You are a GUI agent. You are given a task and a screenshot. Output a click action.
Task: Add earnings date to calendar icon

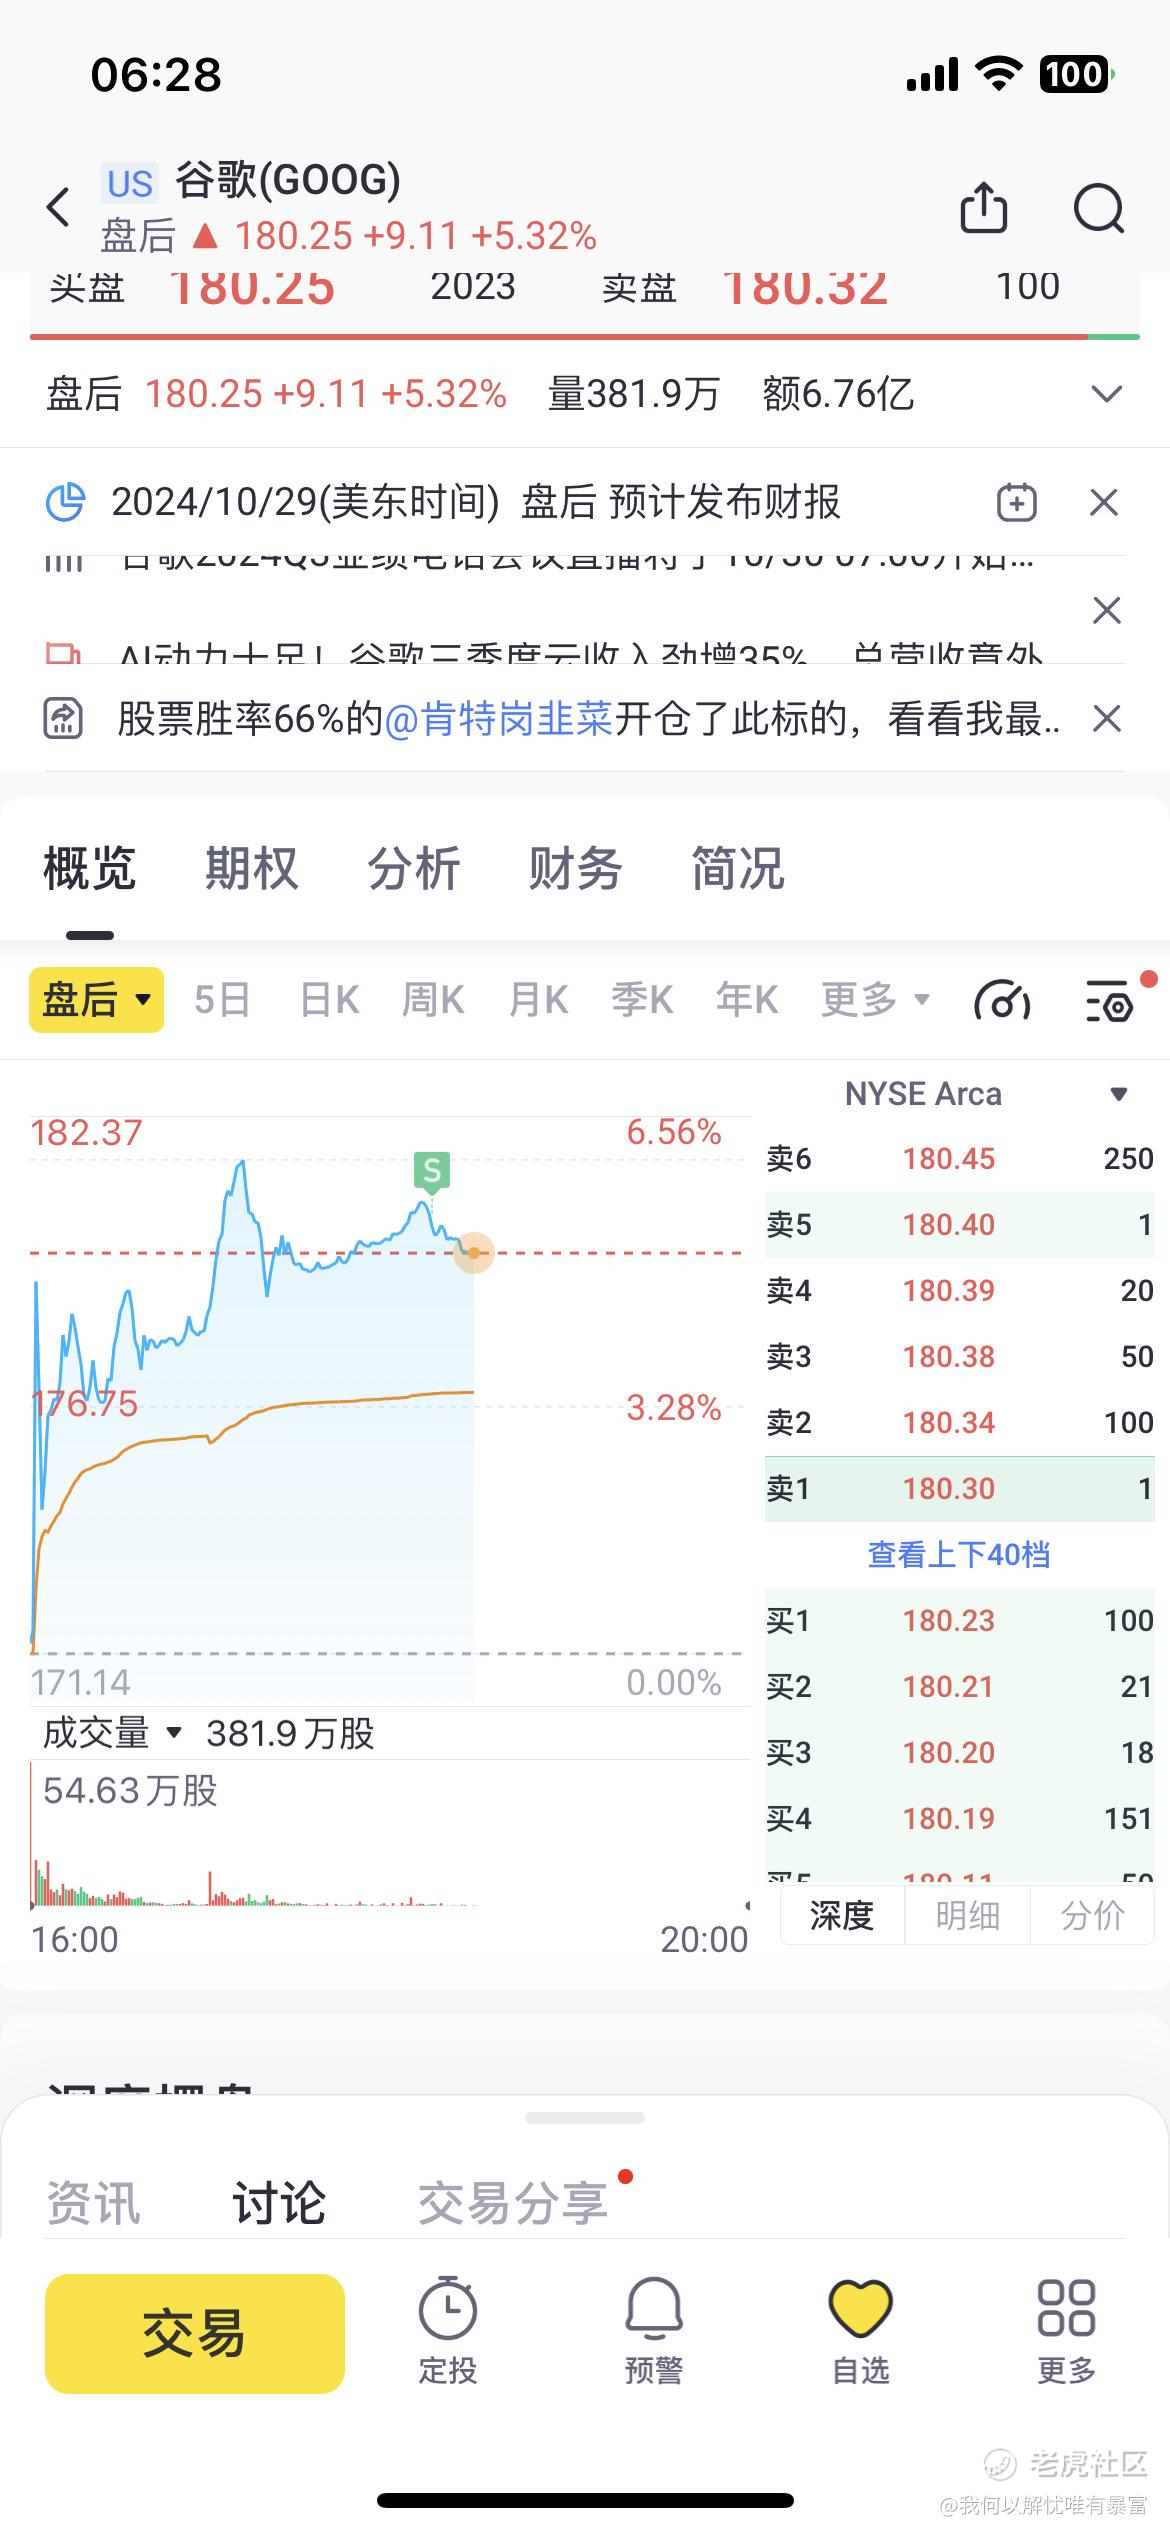1017,502
